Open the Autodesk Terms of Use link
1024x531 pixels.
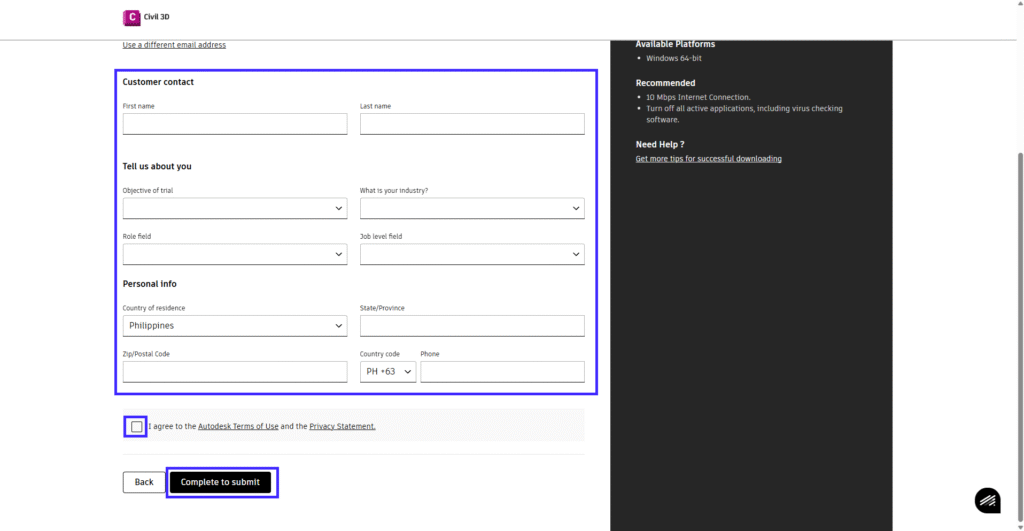coord(238,427)
